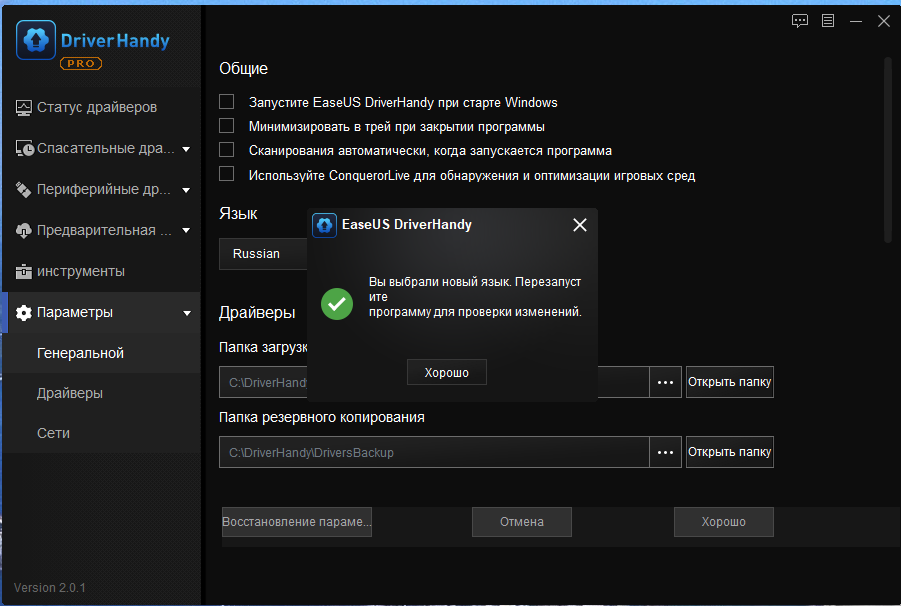This screenshot has height=606, width=901.
Task: Click Открыть папку for backup folder
Action: coord(730,452)
